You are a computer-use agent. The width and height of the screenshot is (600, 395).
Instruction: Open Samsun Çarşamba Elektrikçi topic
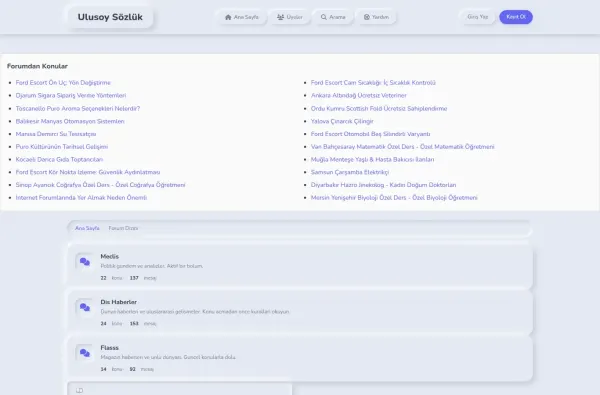click(350, 172)
